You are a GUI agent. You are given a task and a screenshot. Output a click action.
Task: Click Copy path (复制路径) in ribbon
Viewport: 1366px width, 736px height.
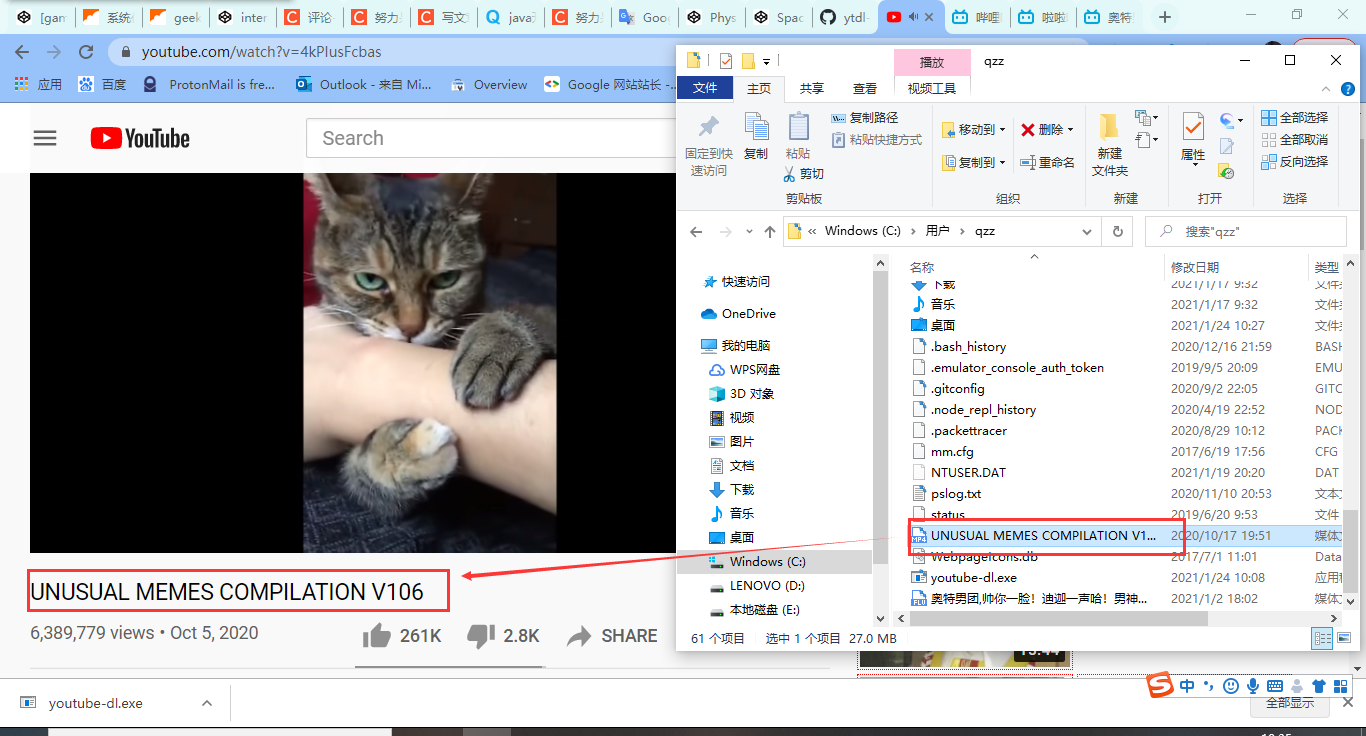(866, 118)
